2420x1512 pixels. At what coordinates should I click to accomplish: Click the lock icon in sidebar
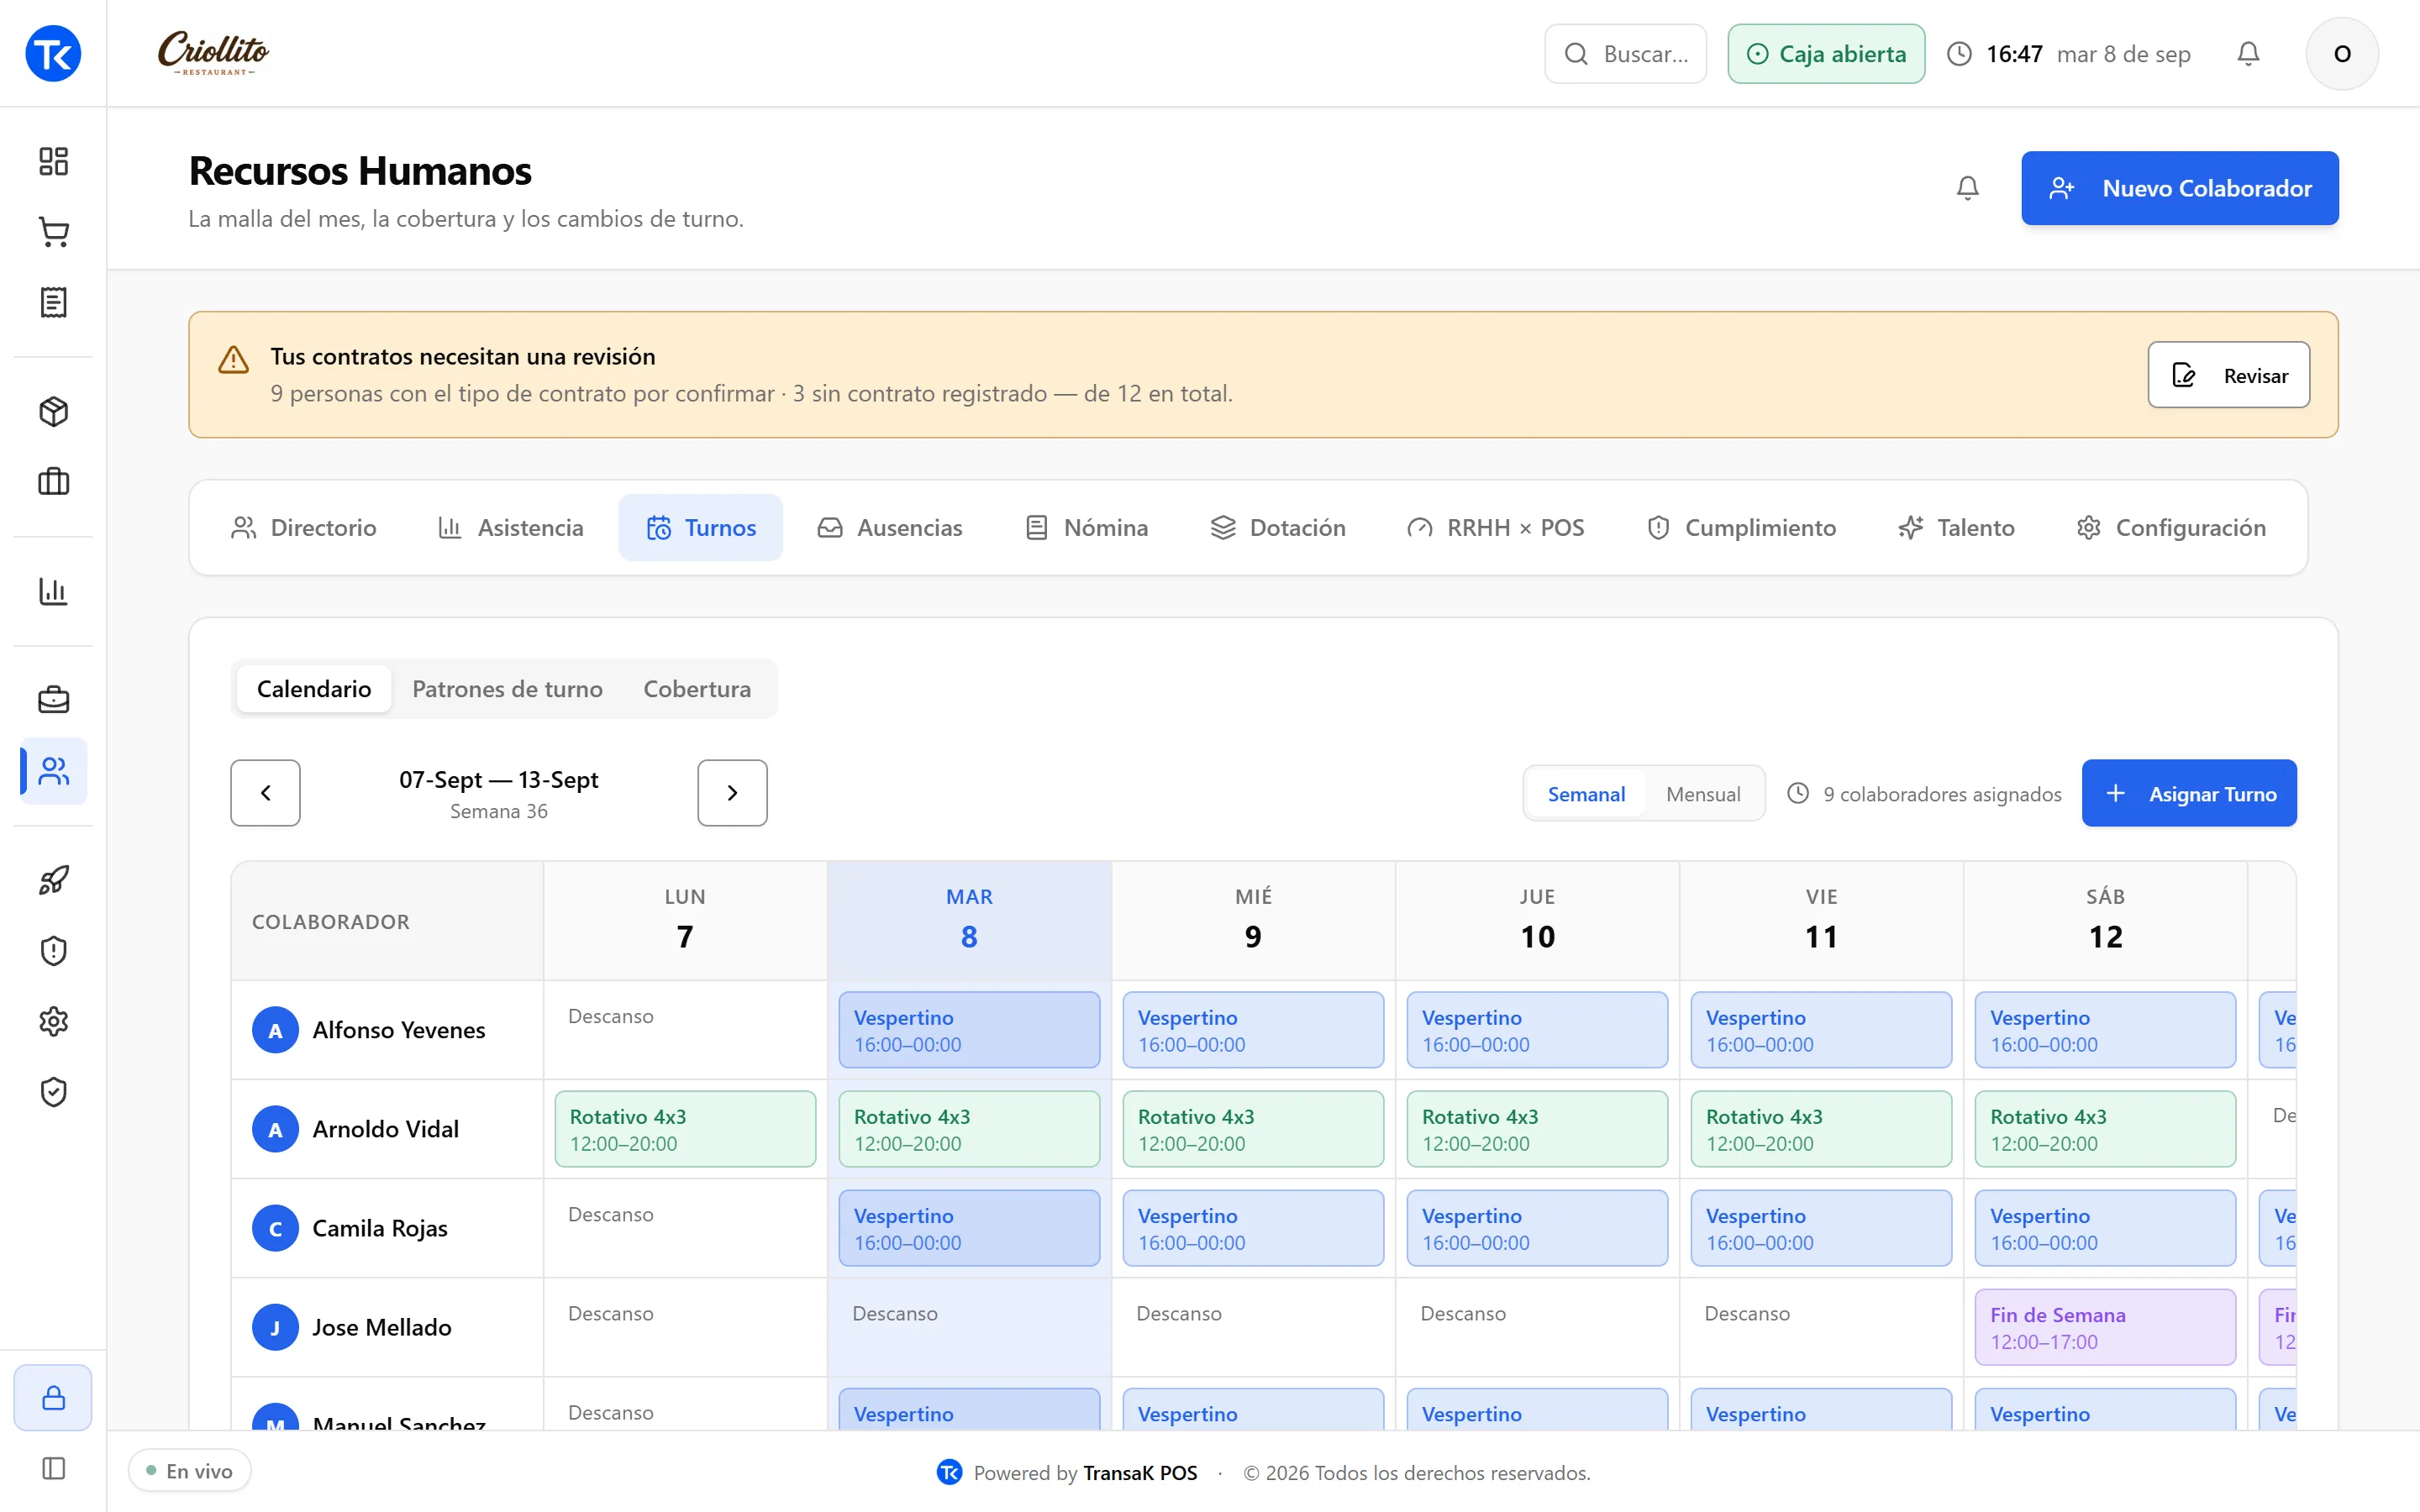53,1397
